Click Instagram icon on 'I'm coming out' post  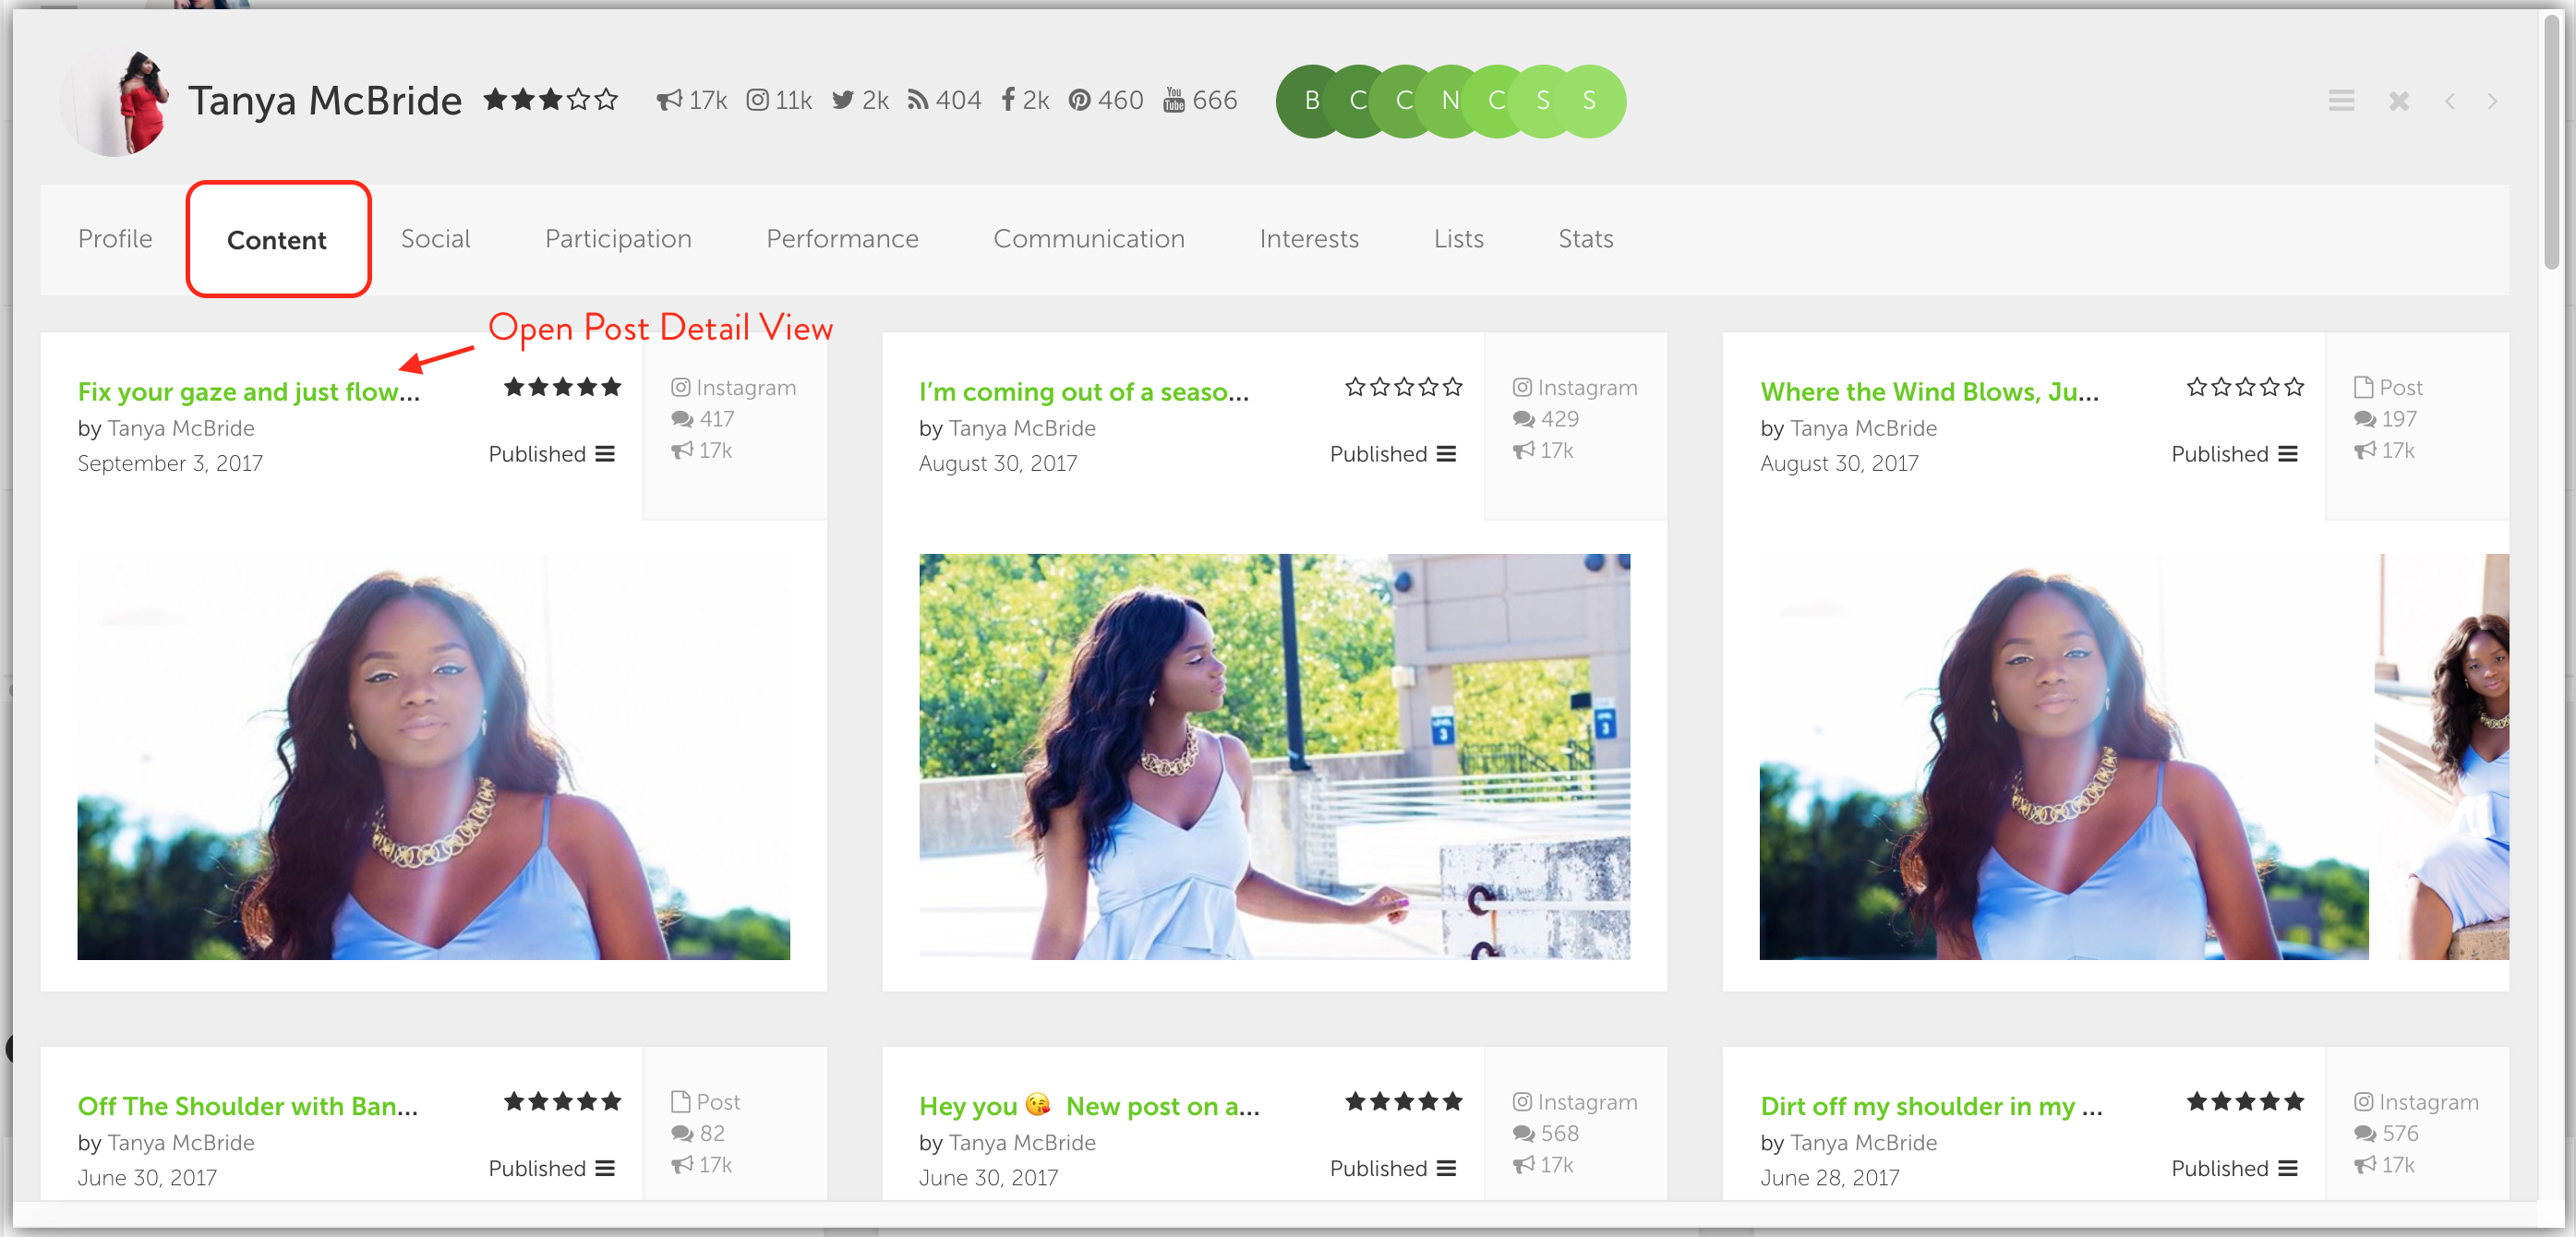(1522, 387)
